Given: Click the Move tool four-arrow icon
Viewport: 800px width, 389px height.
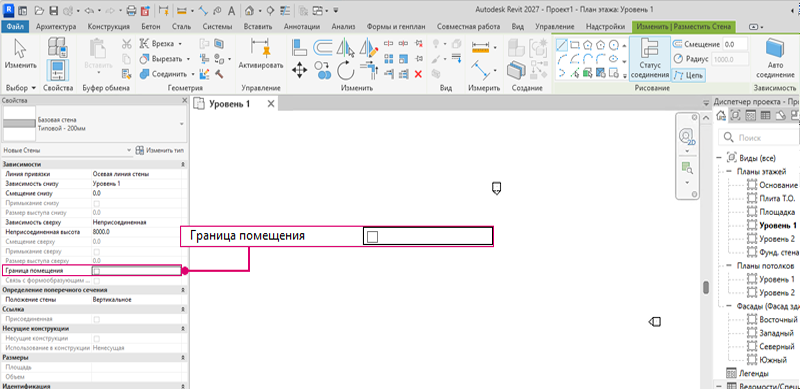Looking at the screenshot, I should point(300,70).
